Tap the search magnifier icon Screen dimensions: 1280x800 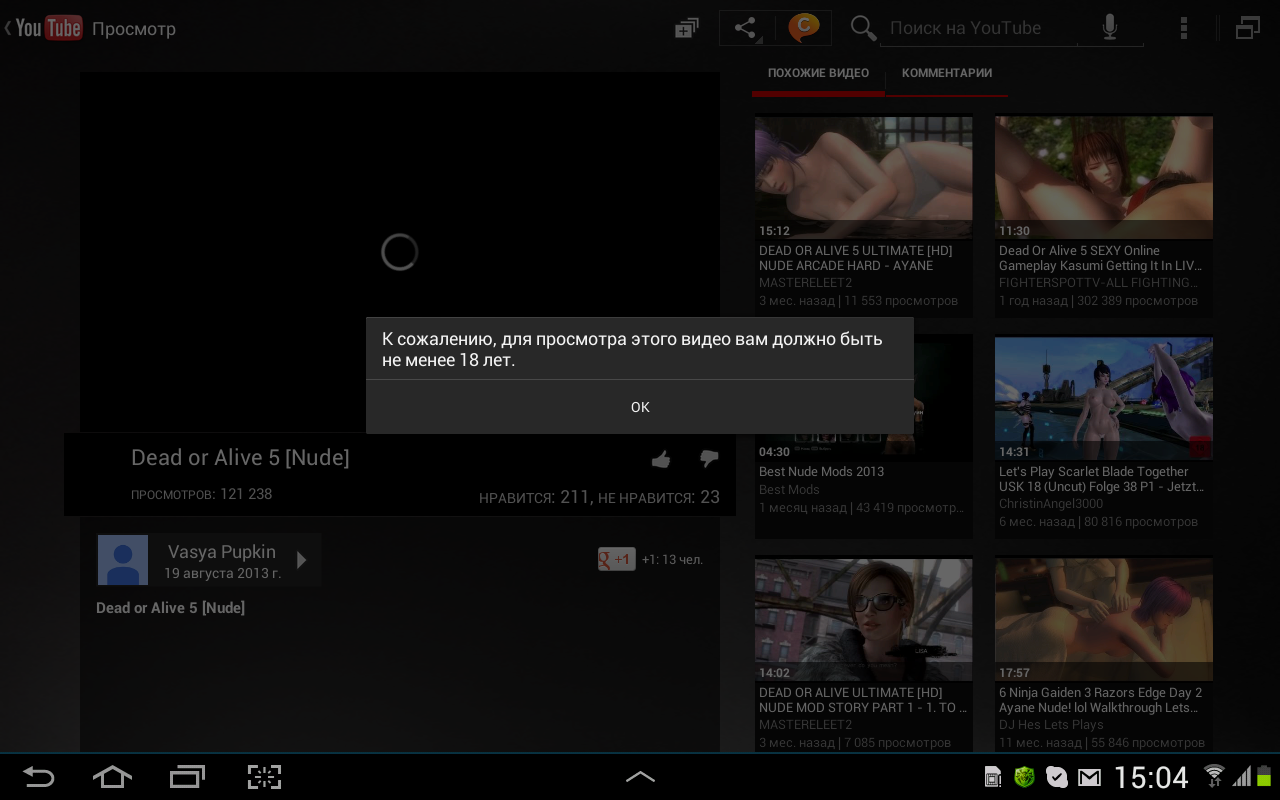click(863, 28)
